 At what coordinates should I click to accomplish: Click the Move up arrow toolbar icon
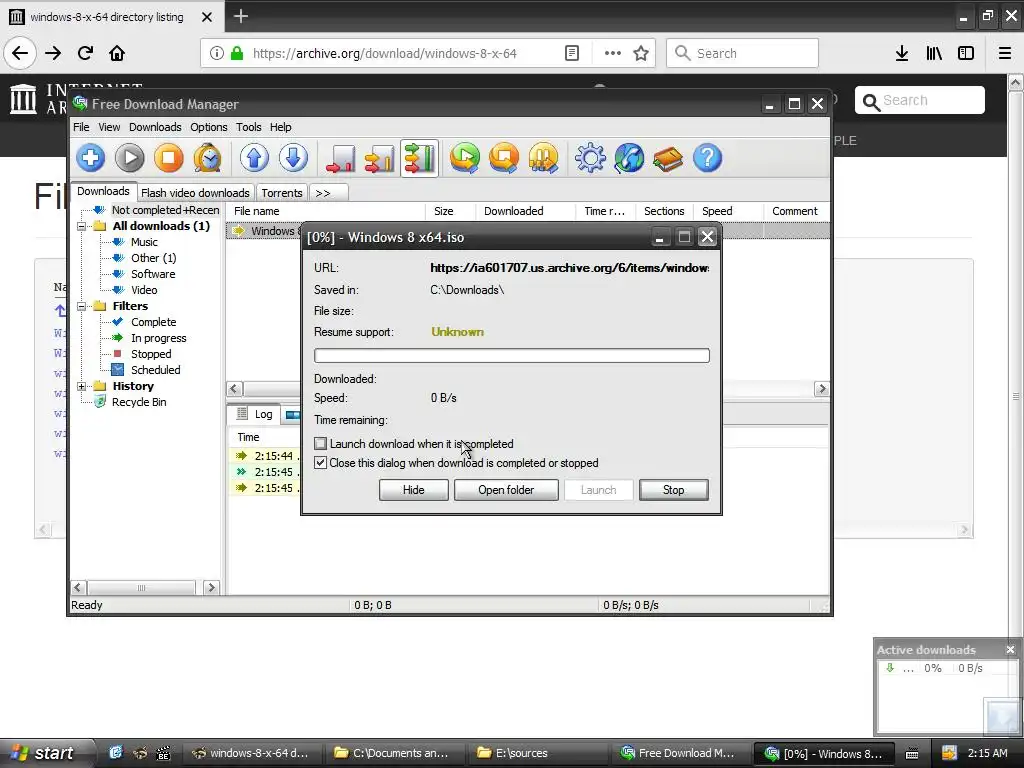coord(254,158)
